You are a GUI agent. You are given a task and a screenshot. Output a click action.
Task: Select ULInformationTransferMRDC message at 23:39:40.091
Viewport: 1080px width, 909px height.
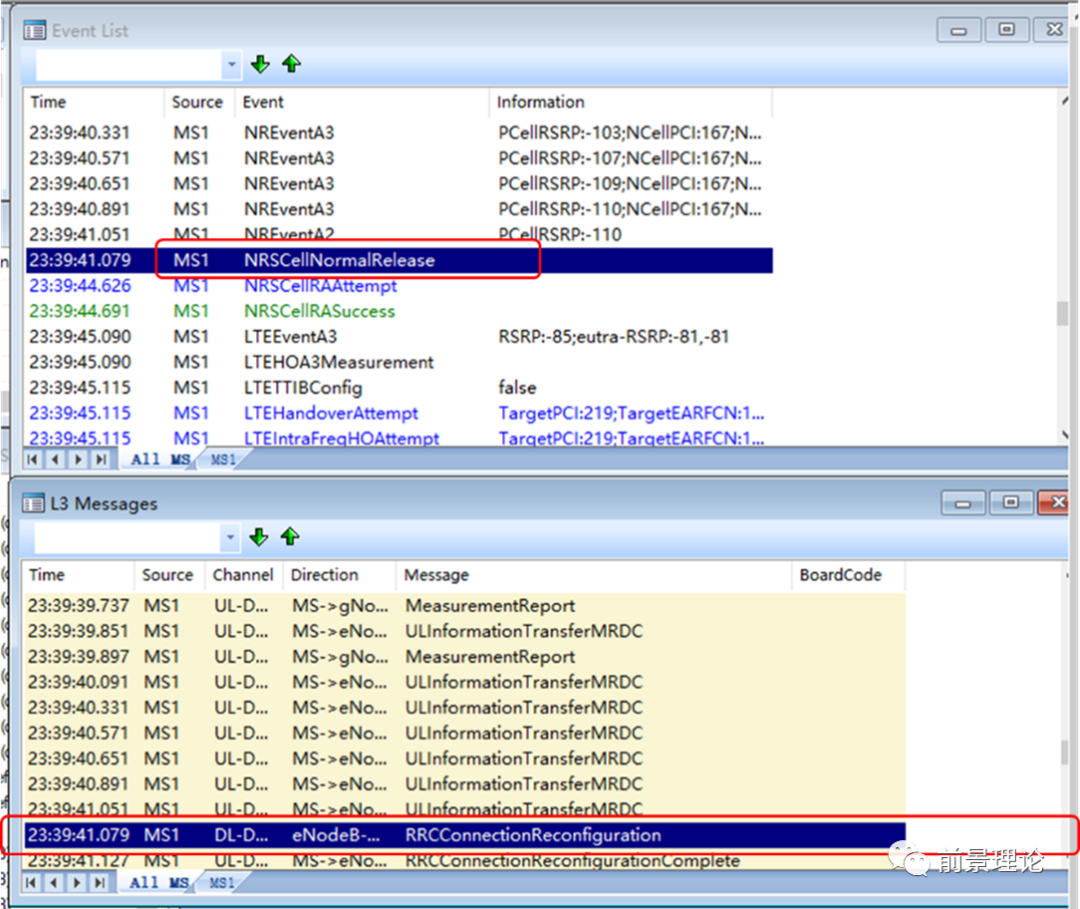pos(465,682)
